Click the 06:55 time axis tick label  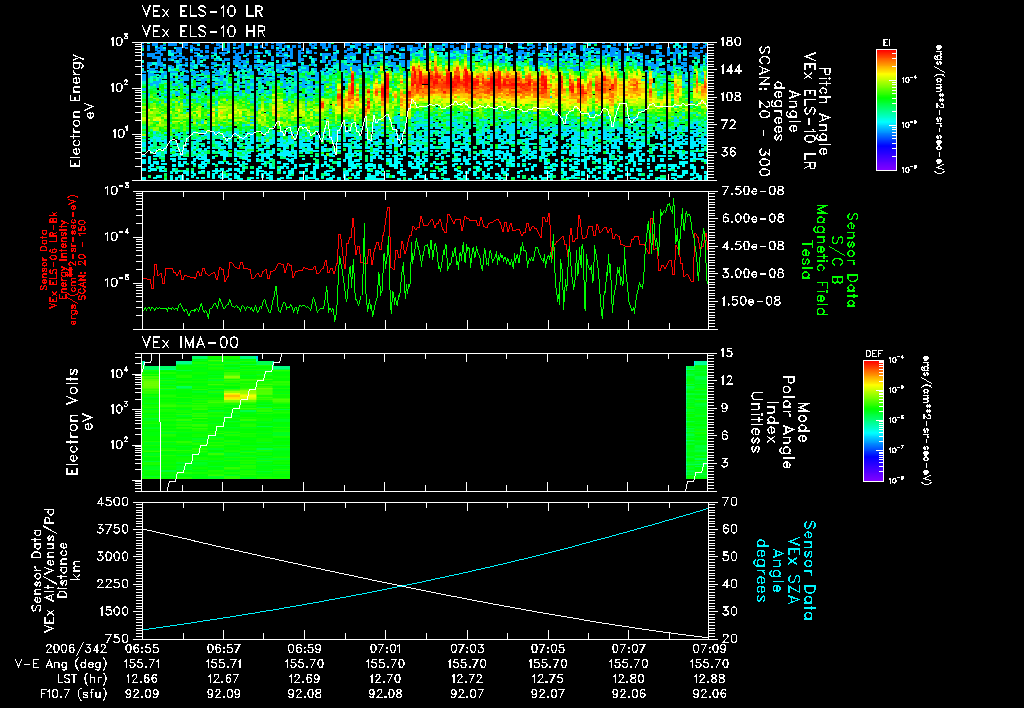click(142, 649)
